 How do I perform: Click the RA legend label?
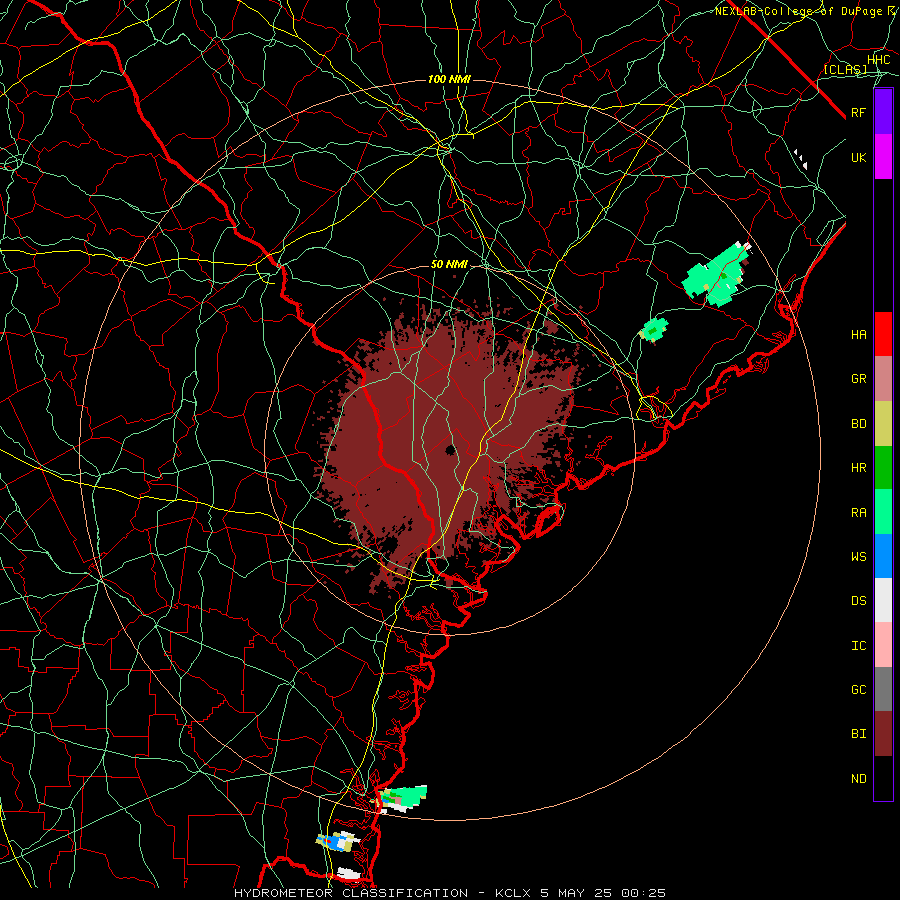click(858, 513)
